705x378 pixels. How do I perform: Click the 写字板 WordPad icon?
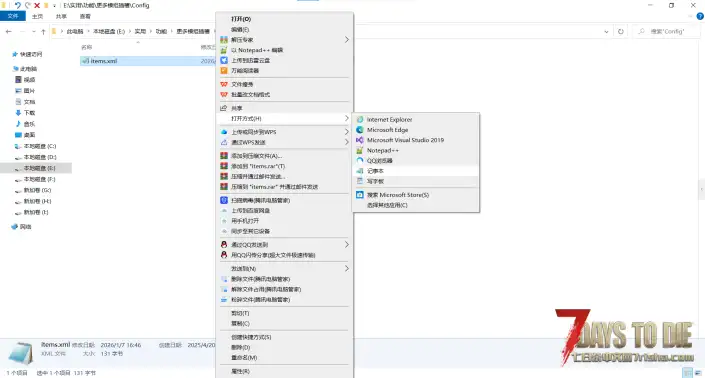coord(360,181)
